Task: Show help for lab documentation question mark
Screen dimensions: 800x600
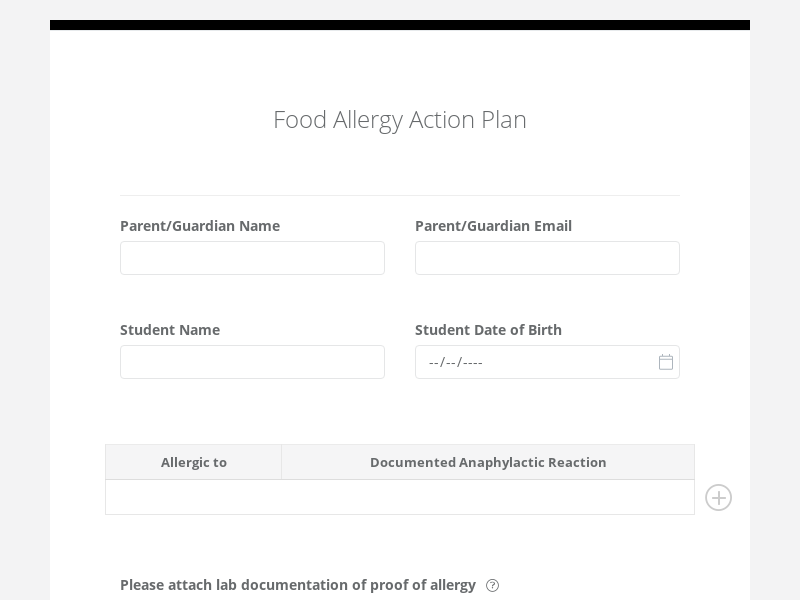Action: (492, 586)
